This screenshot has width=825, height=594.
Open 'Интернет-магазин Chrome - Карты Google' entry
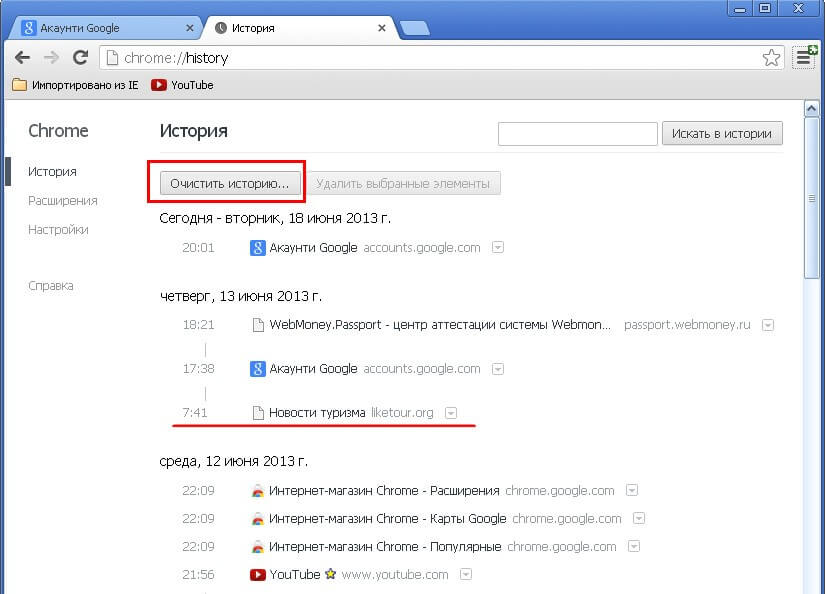pyautogui.click(x=387, y=519)
